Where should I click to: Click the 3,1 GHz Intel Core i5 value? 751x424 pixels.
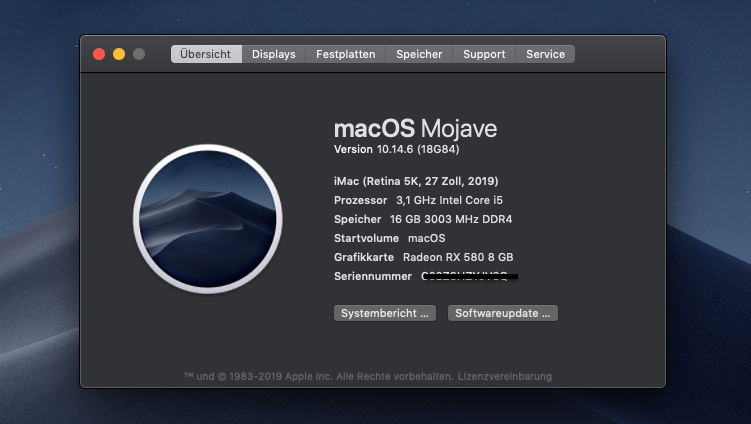click(x=449, y=200)
